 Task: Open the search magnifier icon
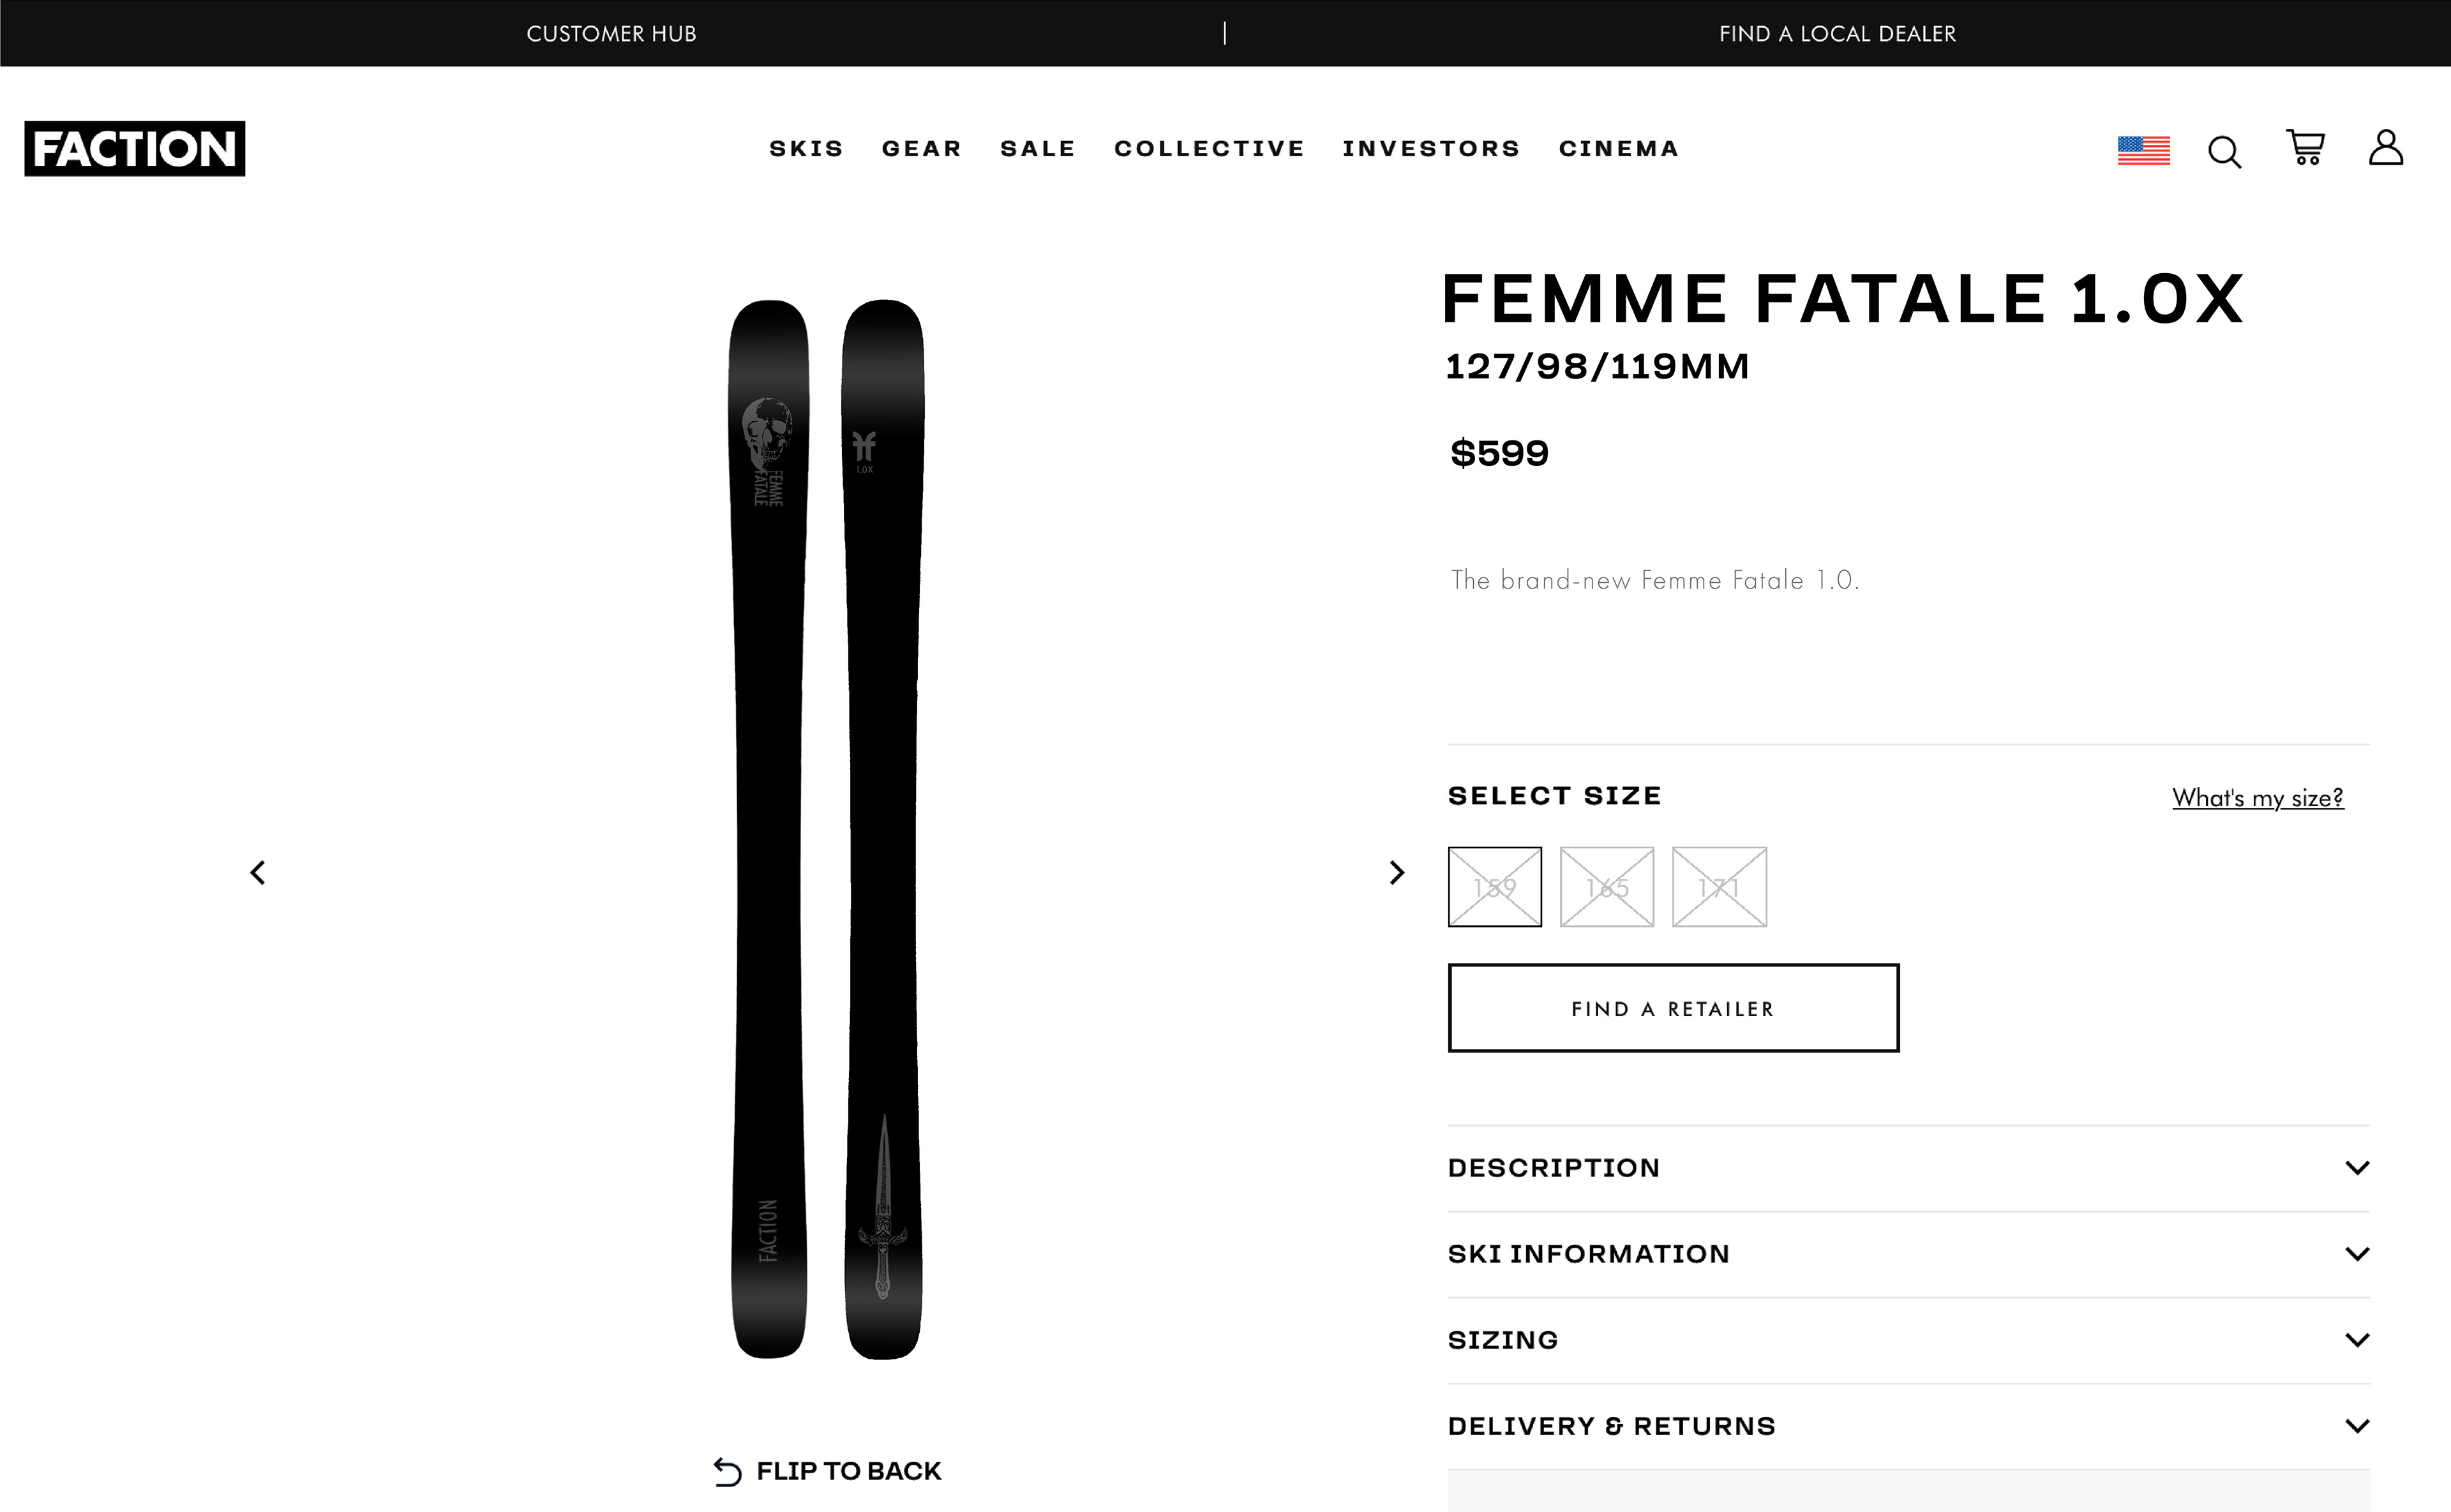2225,152
